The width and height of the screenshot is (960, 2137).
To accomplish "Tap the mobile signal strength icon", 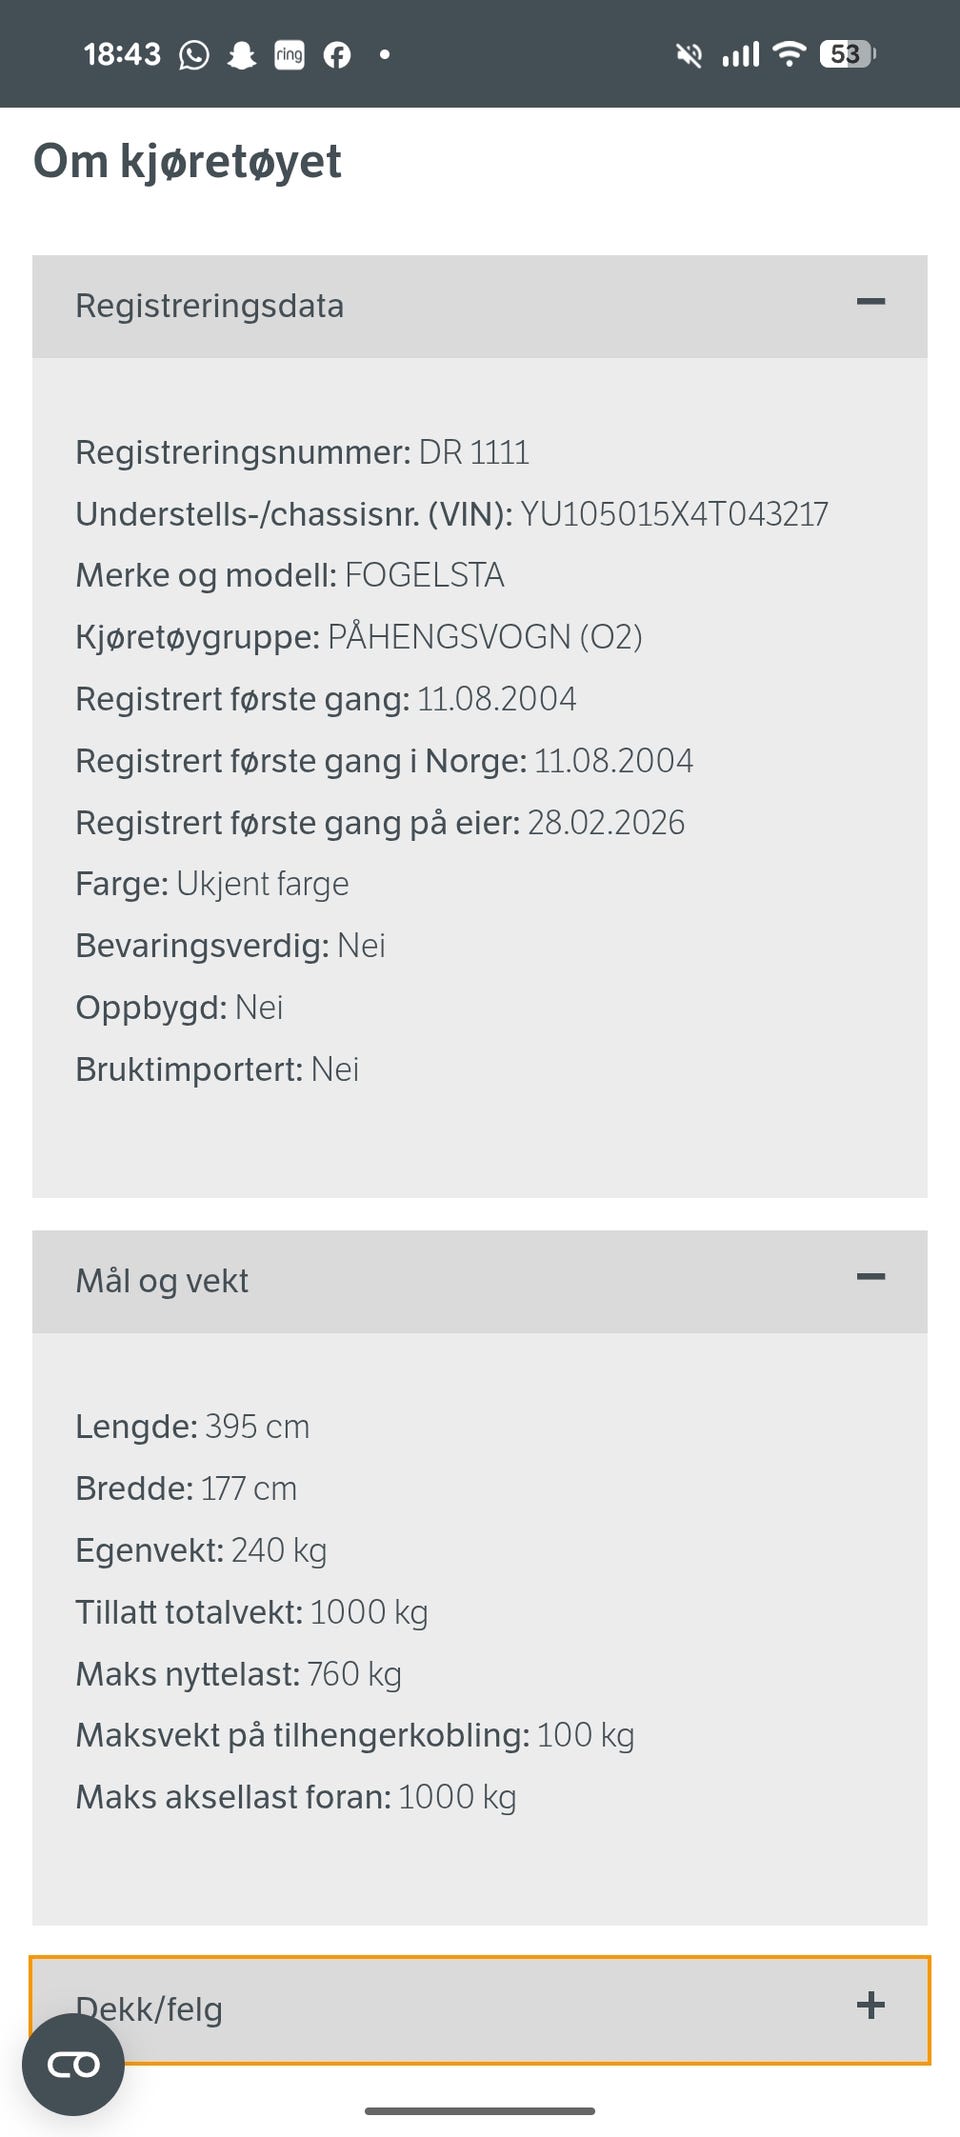I will click(741, 54).
